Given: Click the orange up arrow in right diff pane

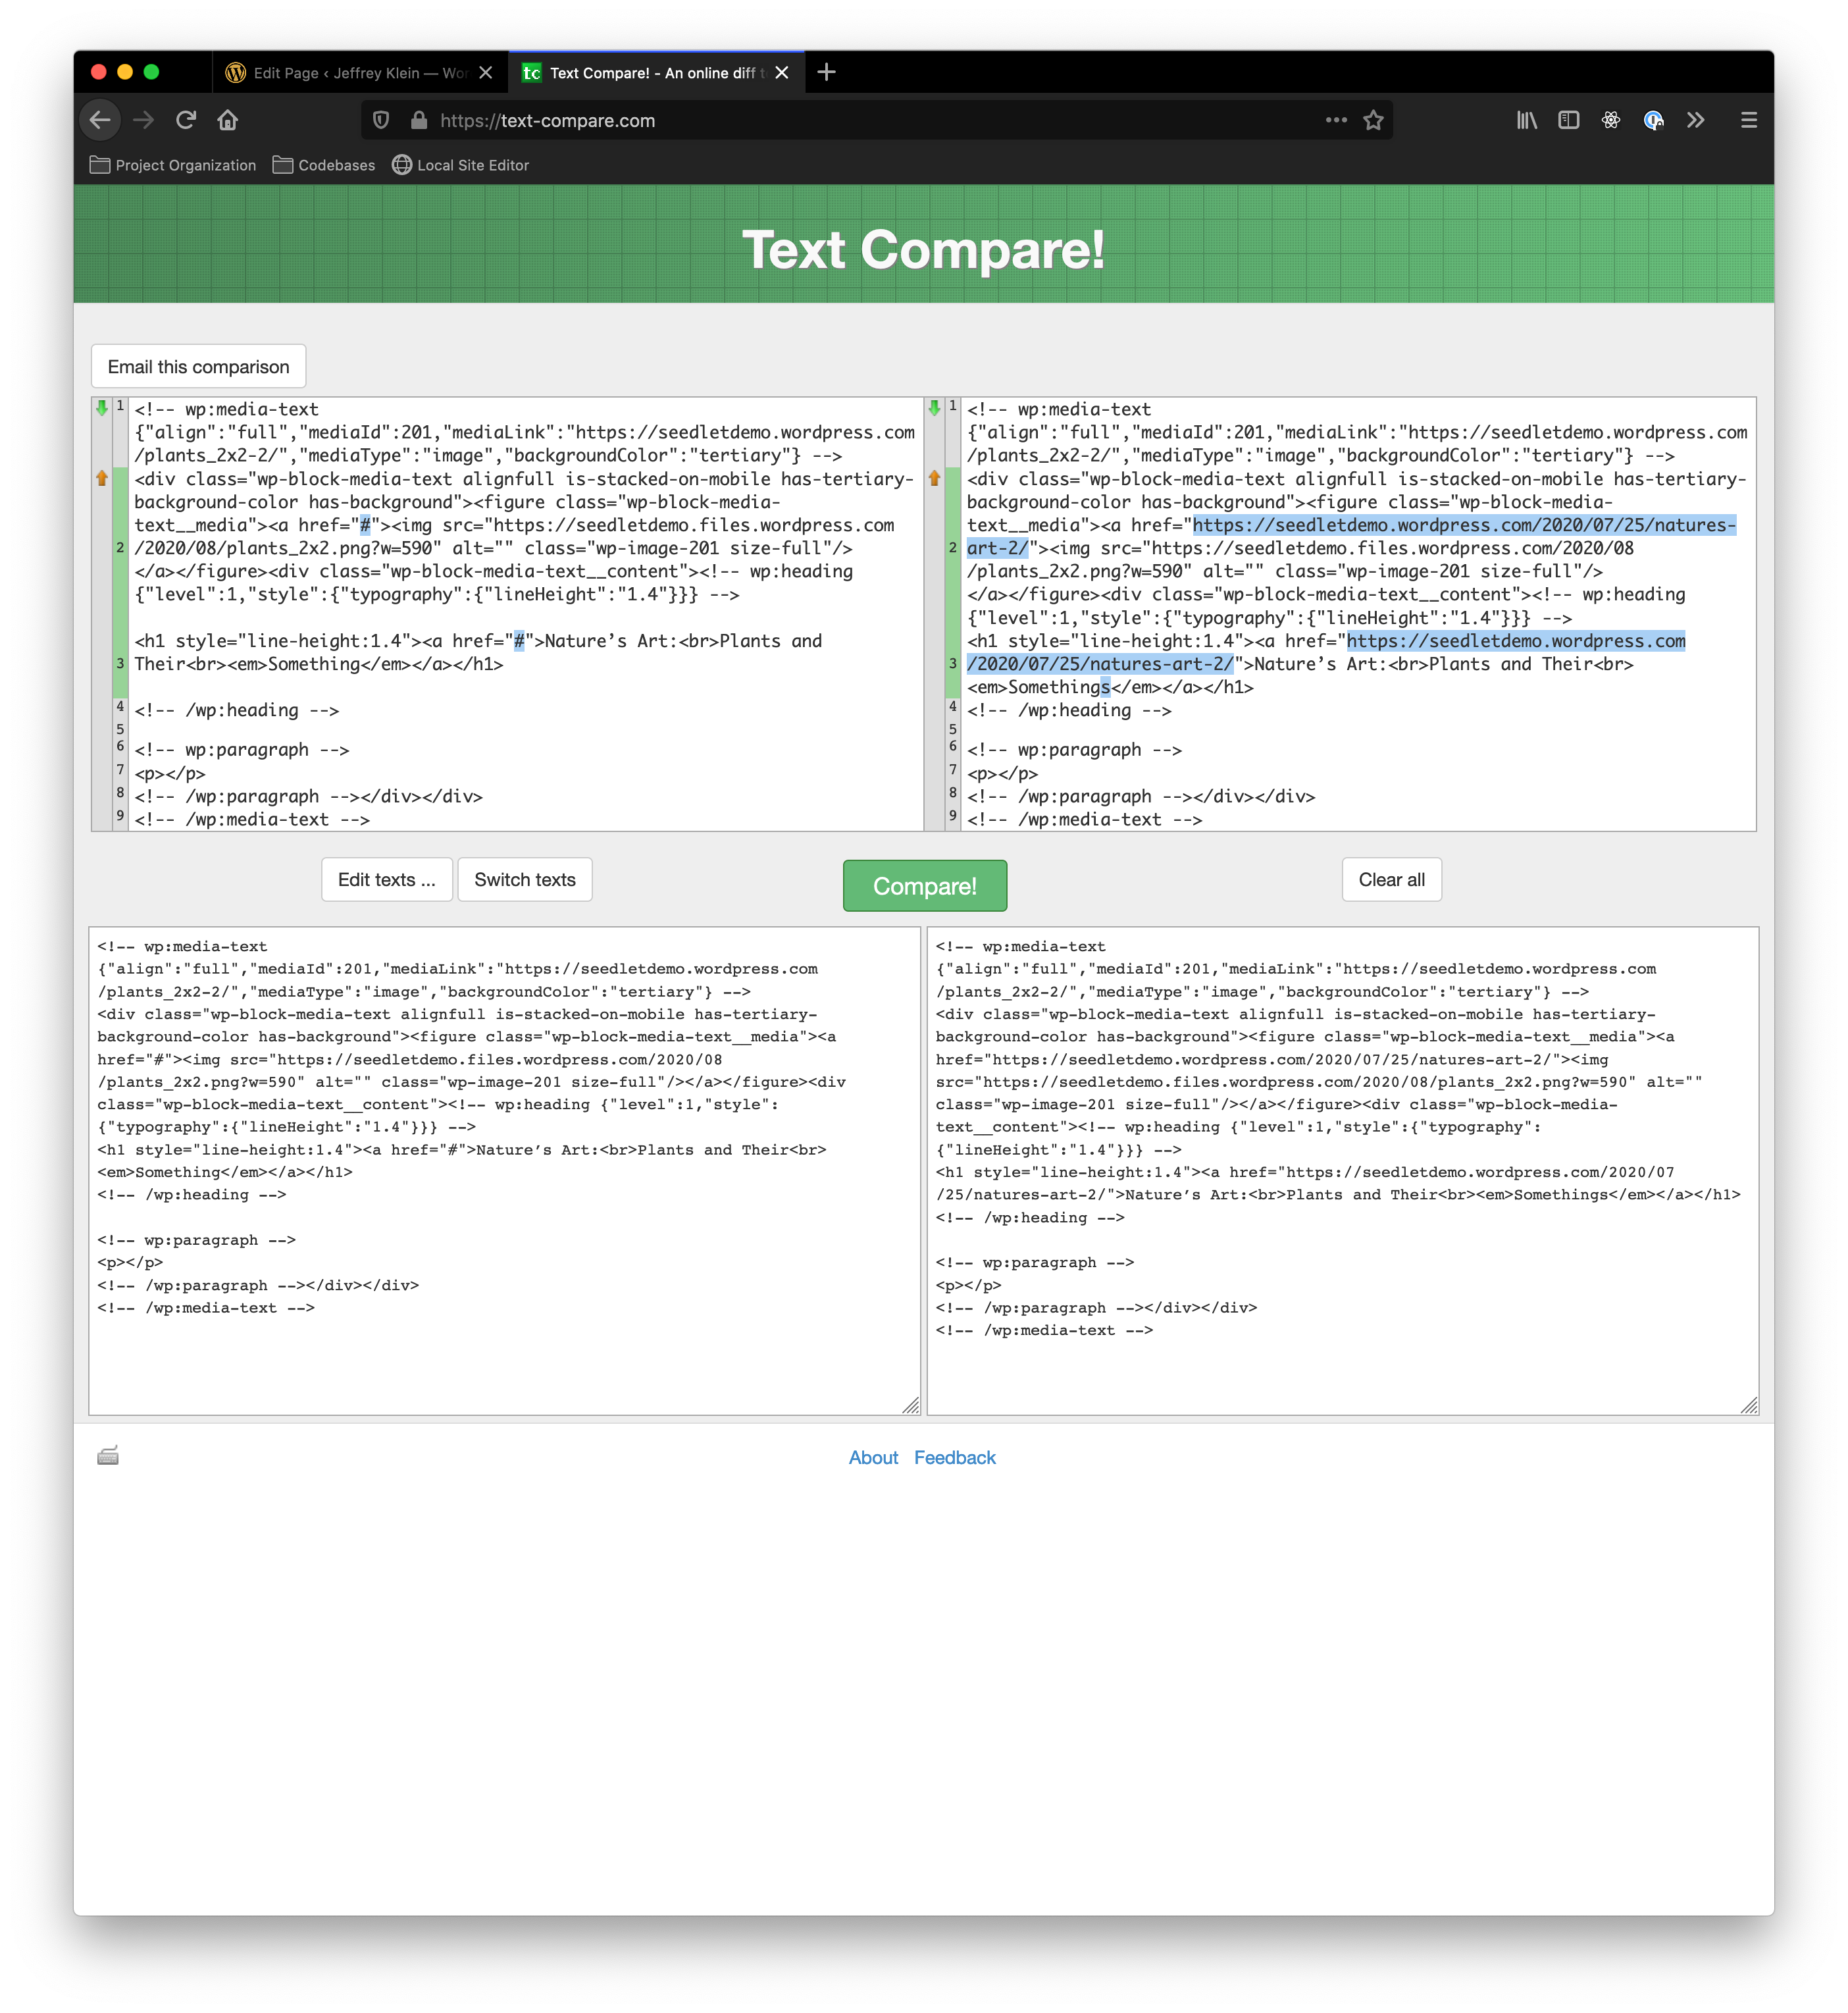Looking at the screenshot, I should point(934,478).
